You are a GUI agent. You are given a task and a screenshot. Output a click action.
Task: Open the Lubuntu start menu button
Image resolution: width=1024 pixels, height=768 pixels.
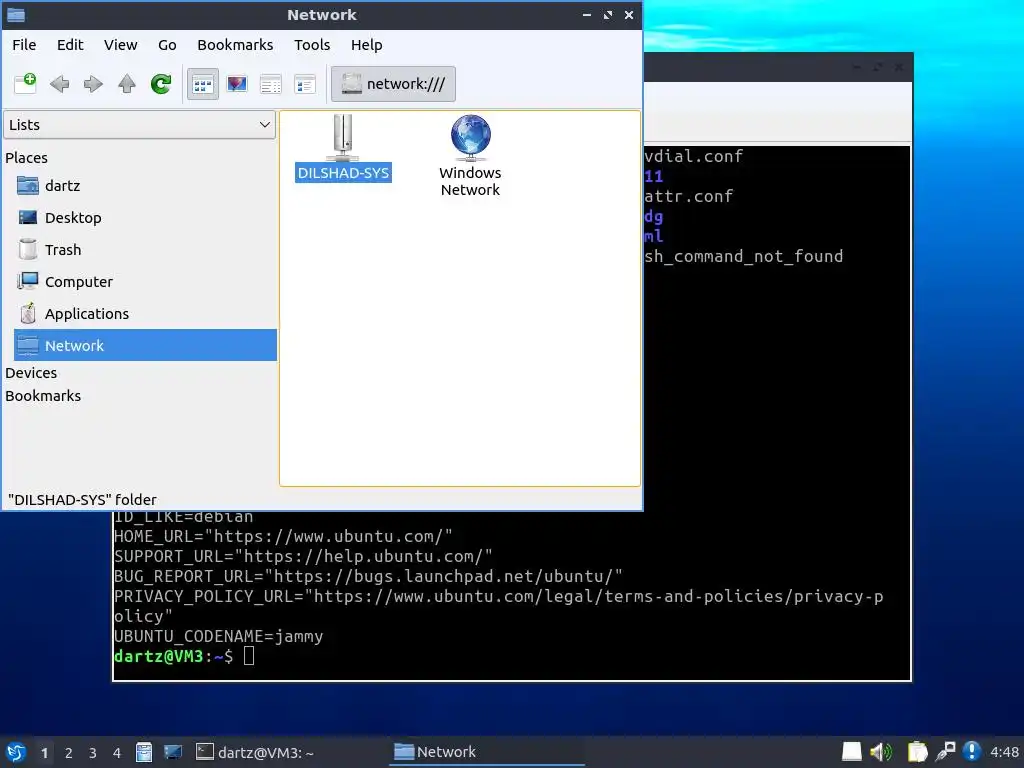tap(16, 752)
